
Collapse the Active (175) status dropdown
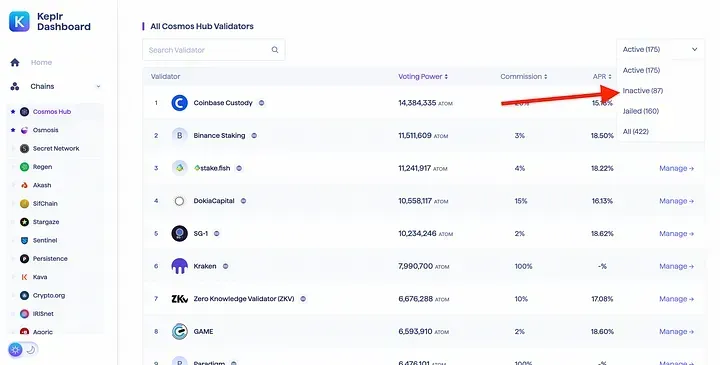(x=660, y=49)
